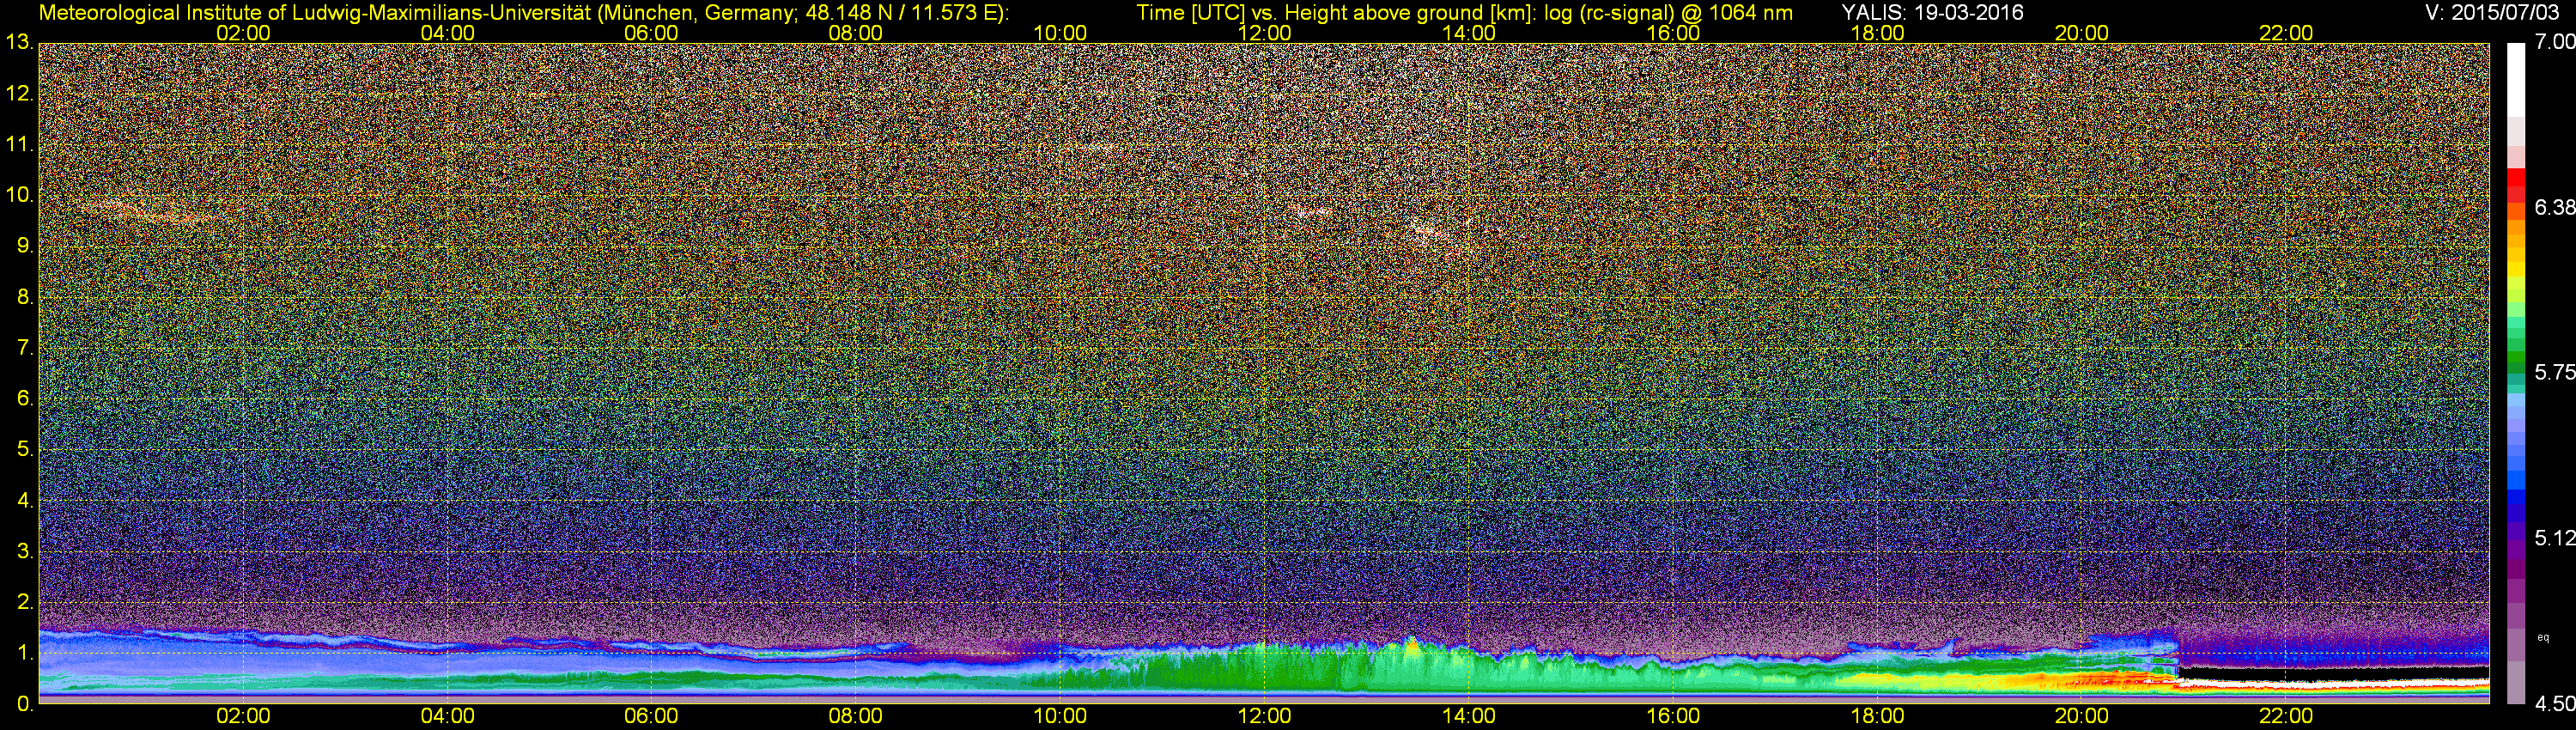Viewport: 2576px width, 730px height.
Task: Click the 1. km height axis label
Action: [x=24, y=653]
